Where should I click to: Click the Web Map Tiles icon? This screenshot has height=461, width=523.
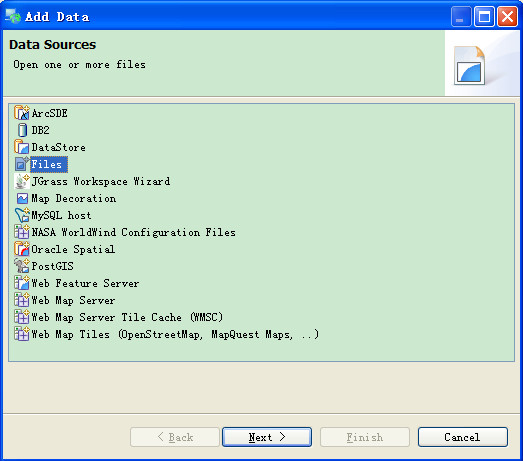click(x=22, y=334)
